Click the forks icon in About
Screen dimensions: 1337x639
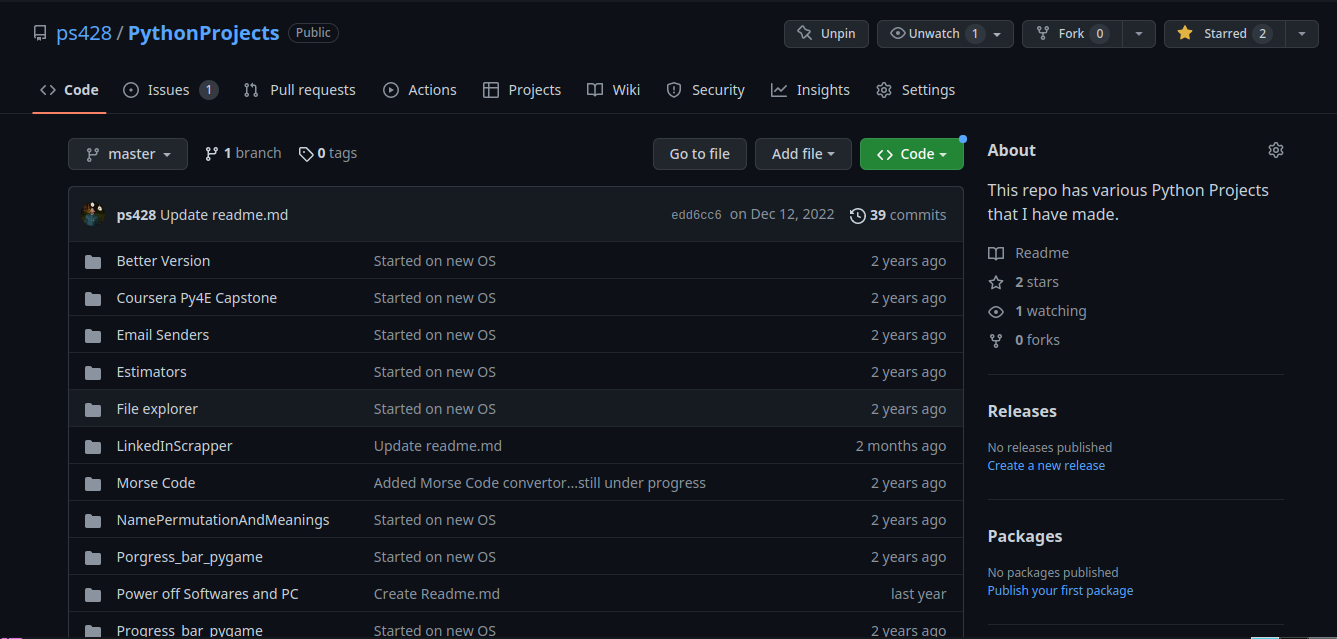click(995, 340)
